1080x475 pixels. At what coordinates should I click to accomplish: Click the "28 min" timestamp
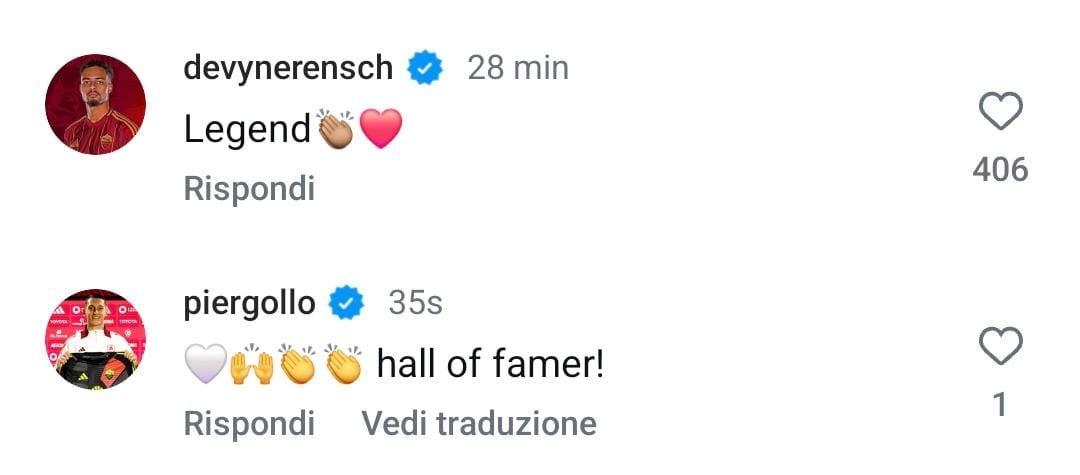pyautogui.click(x=518, y=68)
